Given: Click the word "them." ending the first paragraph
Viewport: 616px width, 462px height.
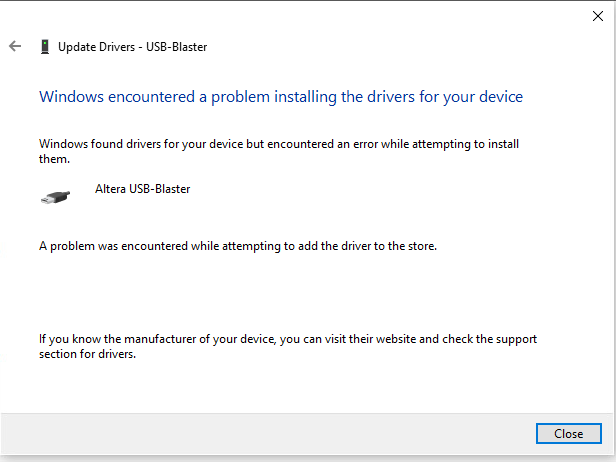Looking at the screenshot, I should (54, 158).
